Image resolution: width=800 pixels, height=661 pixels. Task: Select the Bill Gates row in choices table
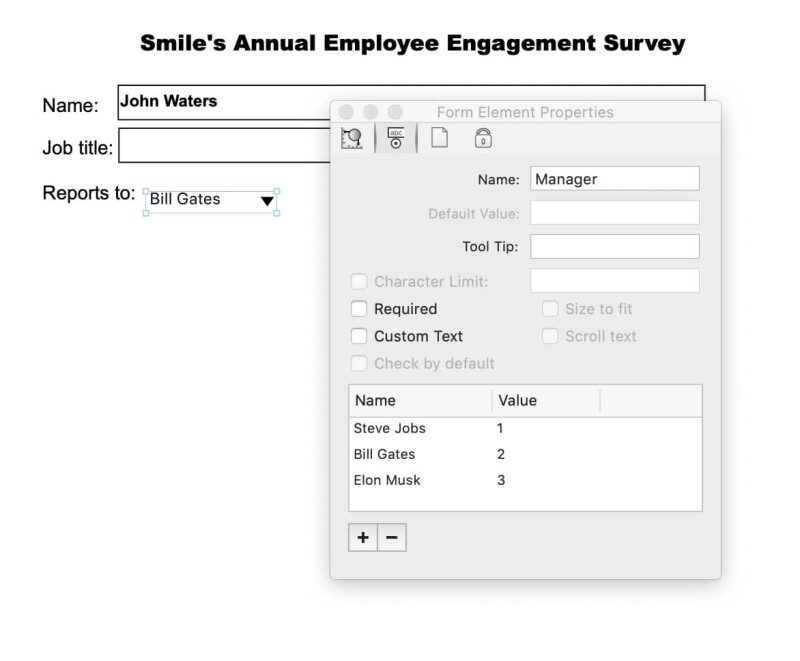point(525,454)
